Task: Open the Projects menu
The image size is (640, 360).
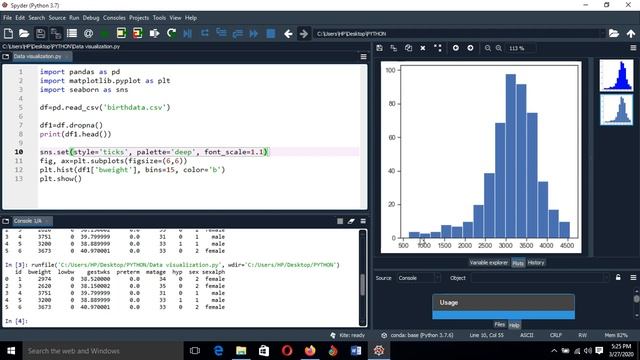Action: pos(139,18)
